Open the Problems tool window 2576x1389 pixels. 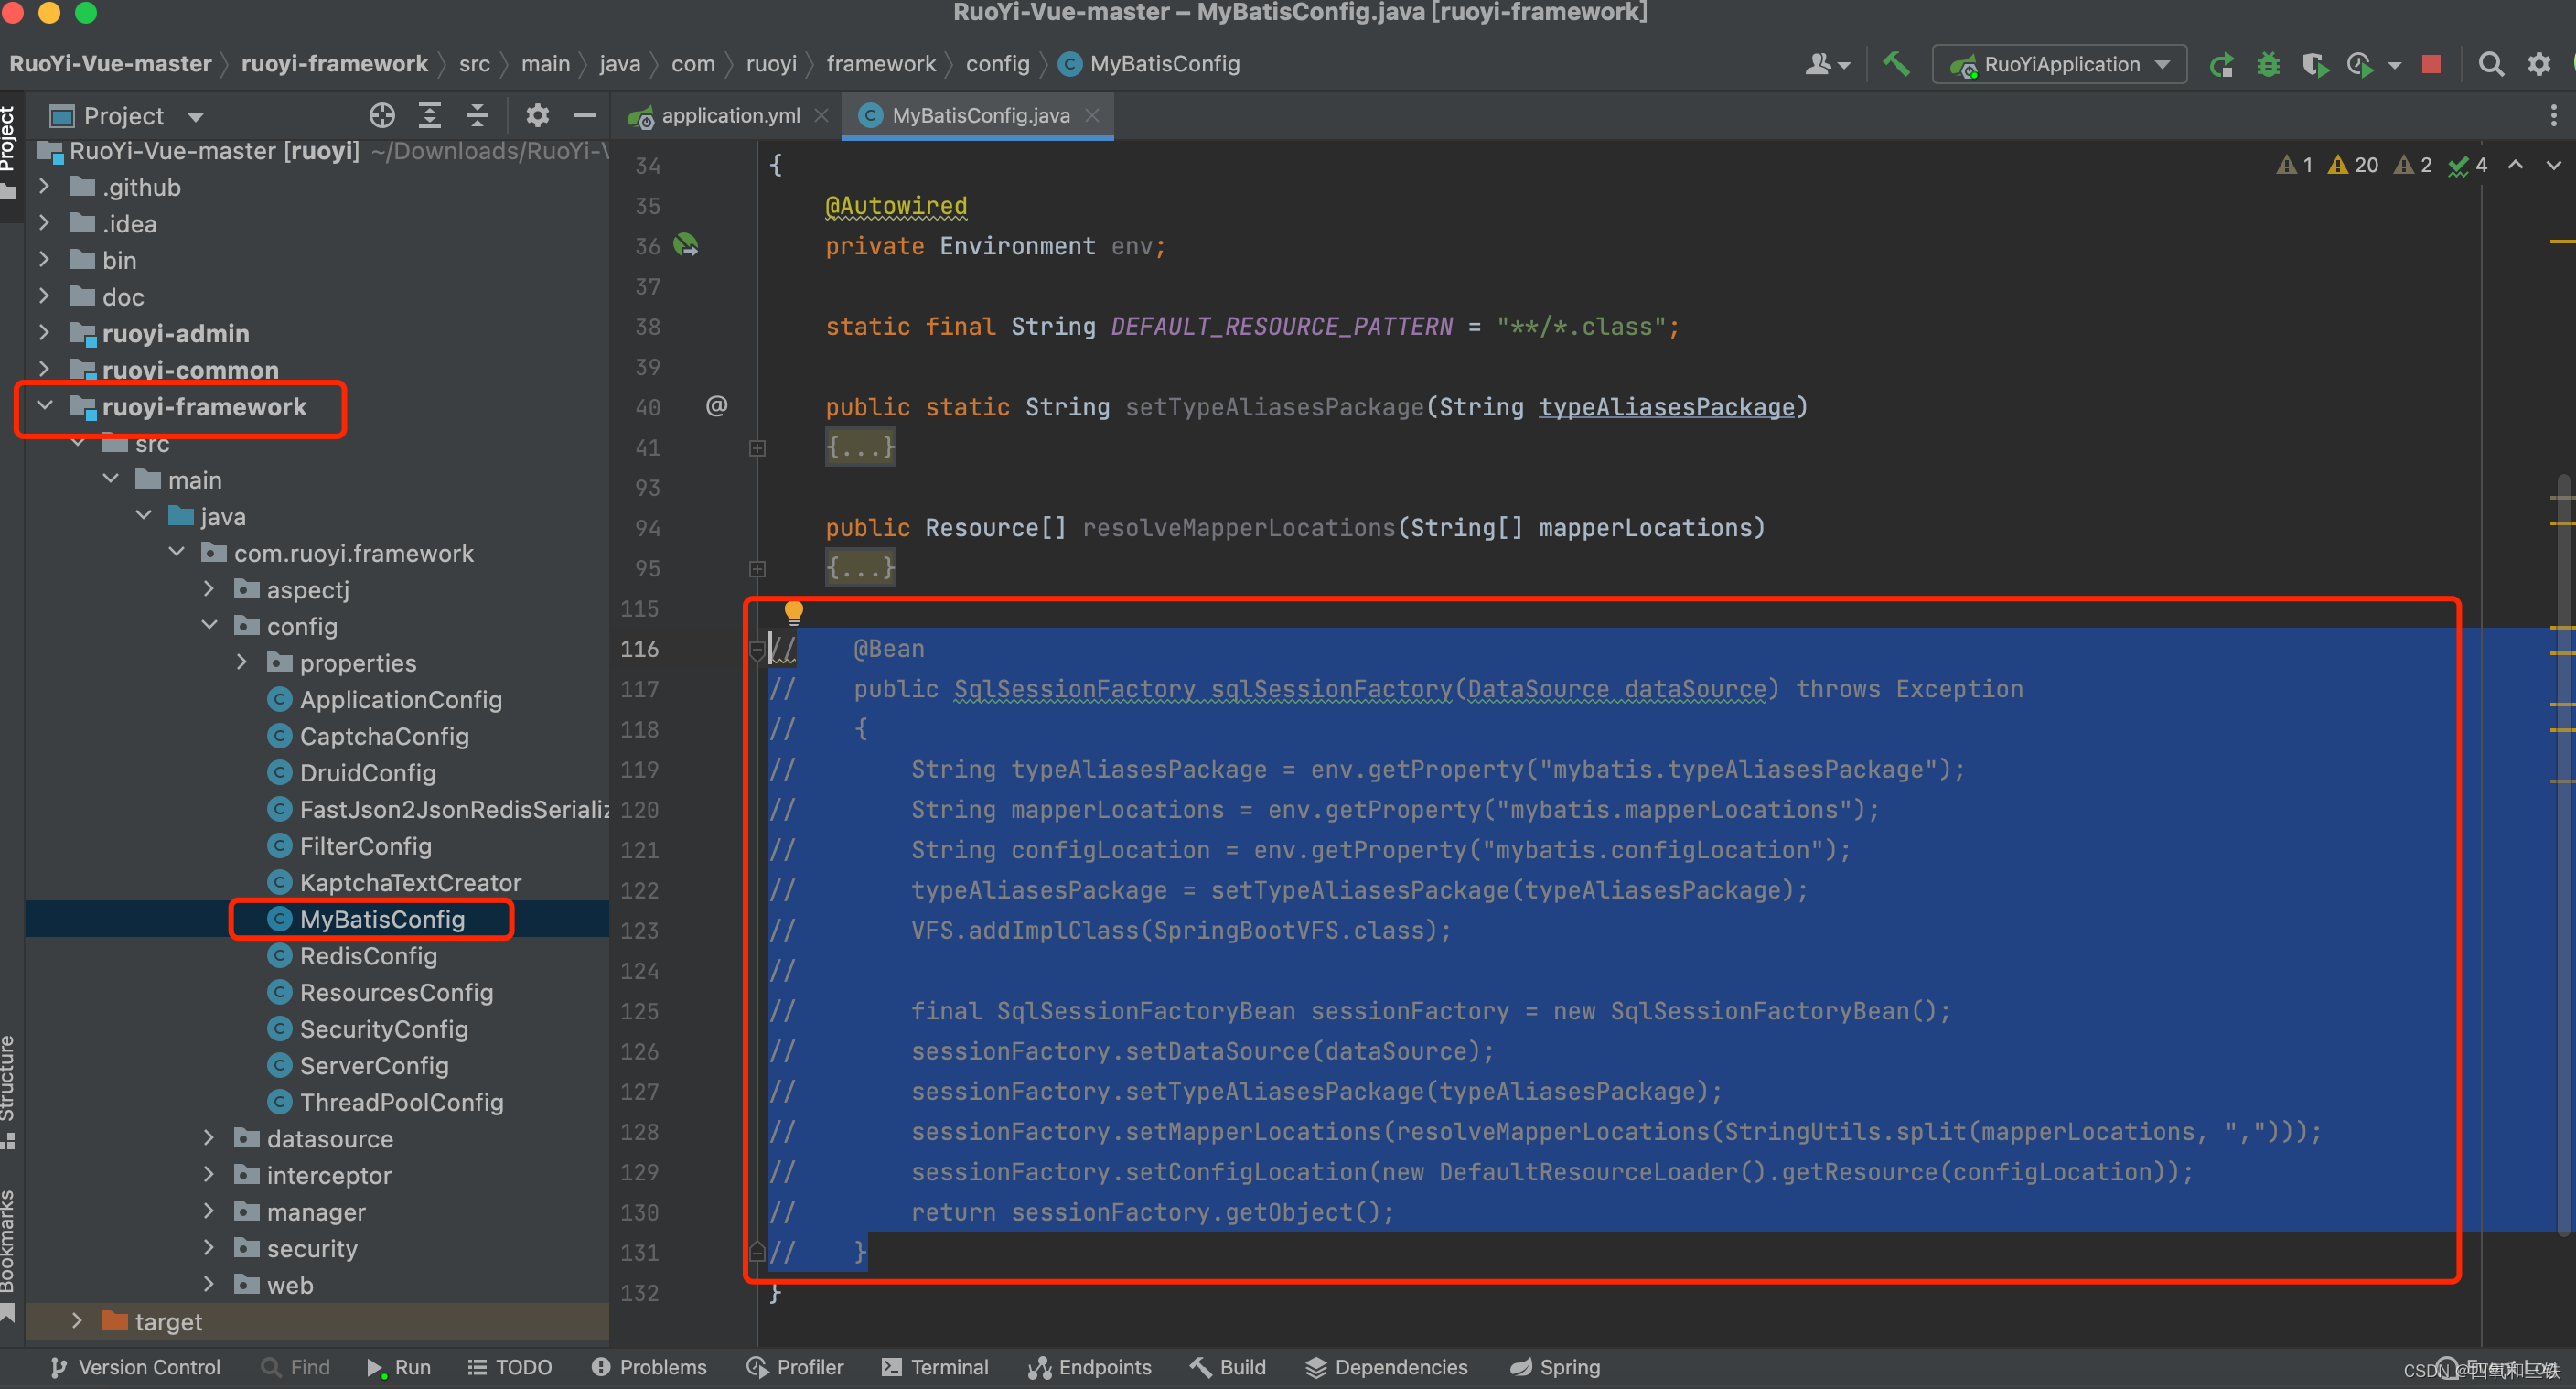click(x=648, y=1367)
